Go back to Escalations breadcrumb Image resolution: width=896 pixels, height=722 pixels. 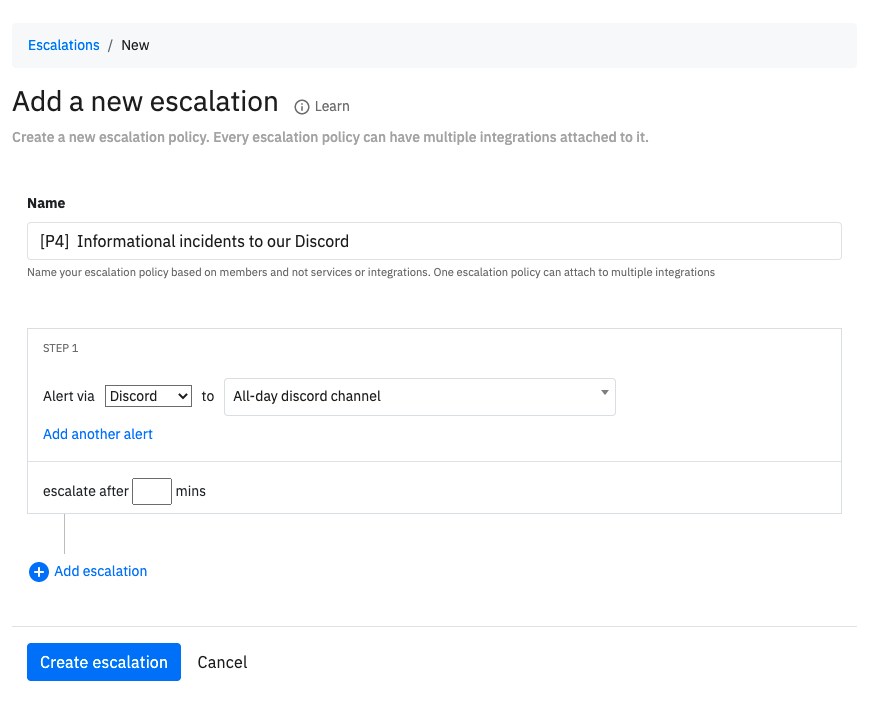63,45
